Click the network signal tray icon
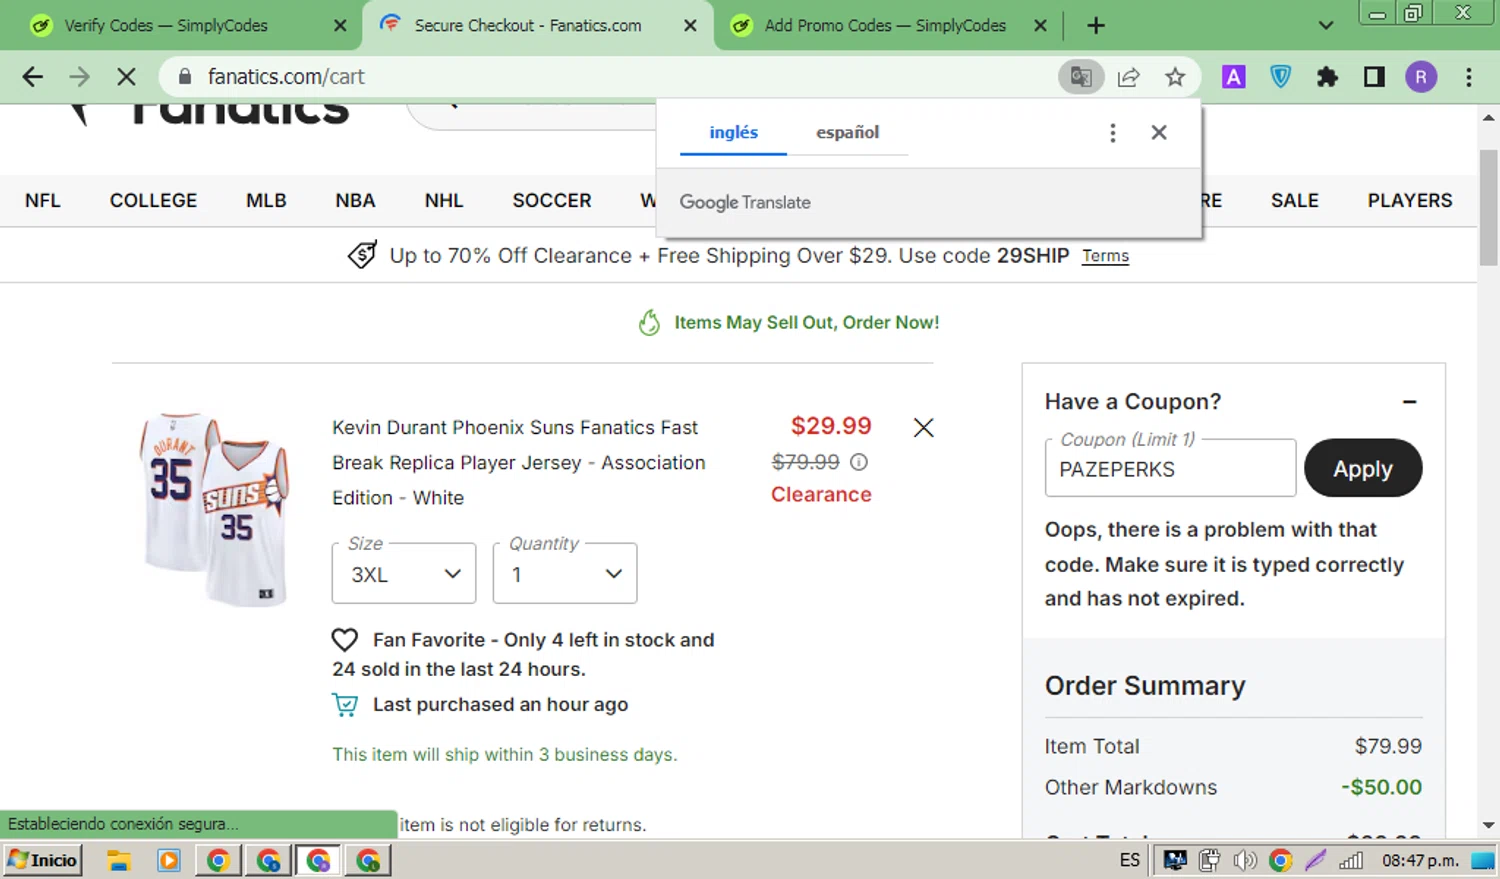1500x879 pixels. pyautogui.click(x=1351, y=860)
